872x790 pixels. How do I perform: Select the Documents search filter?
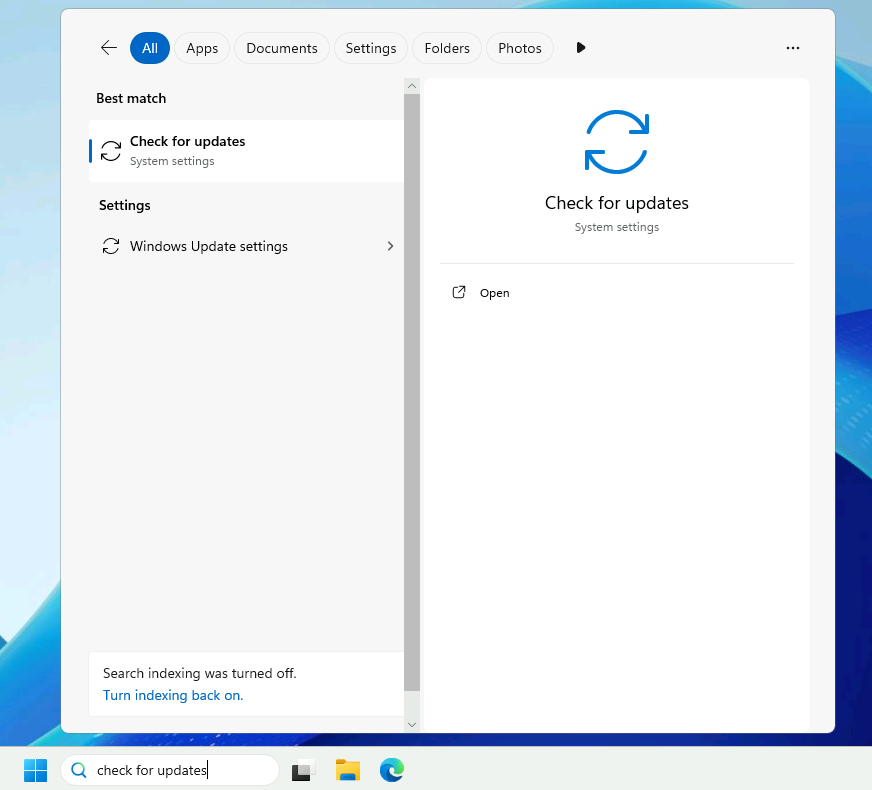click(281, 47)
